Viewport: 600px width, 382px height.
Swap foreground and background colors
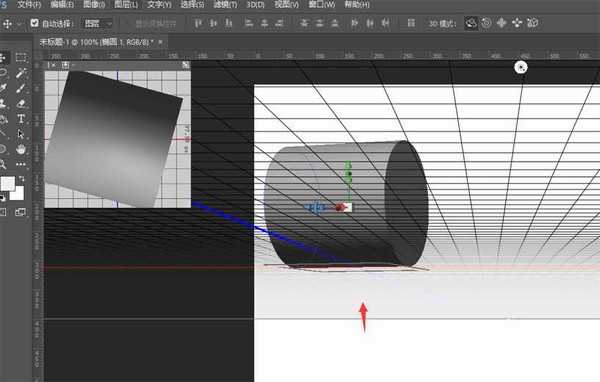pyautogui.click(x=22, y=179)
